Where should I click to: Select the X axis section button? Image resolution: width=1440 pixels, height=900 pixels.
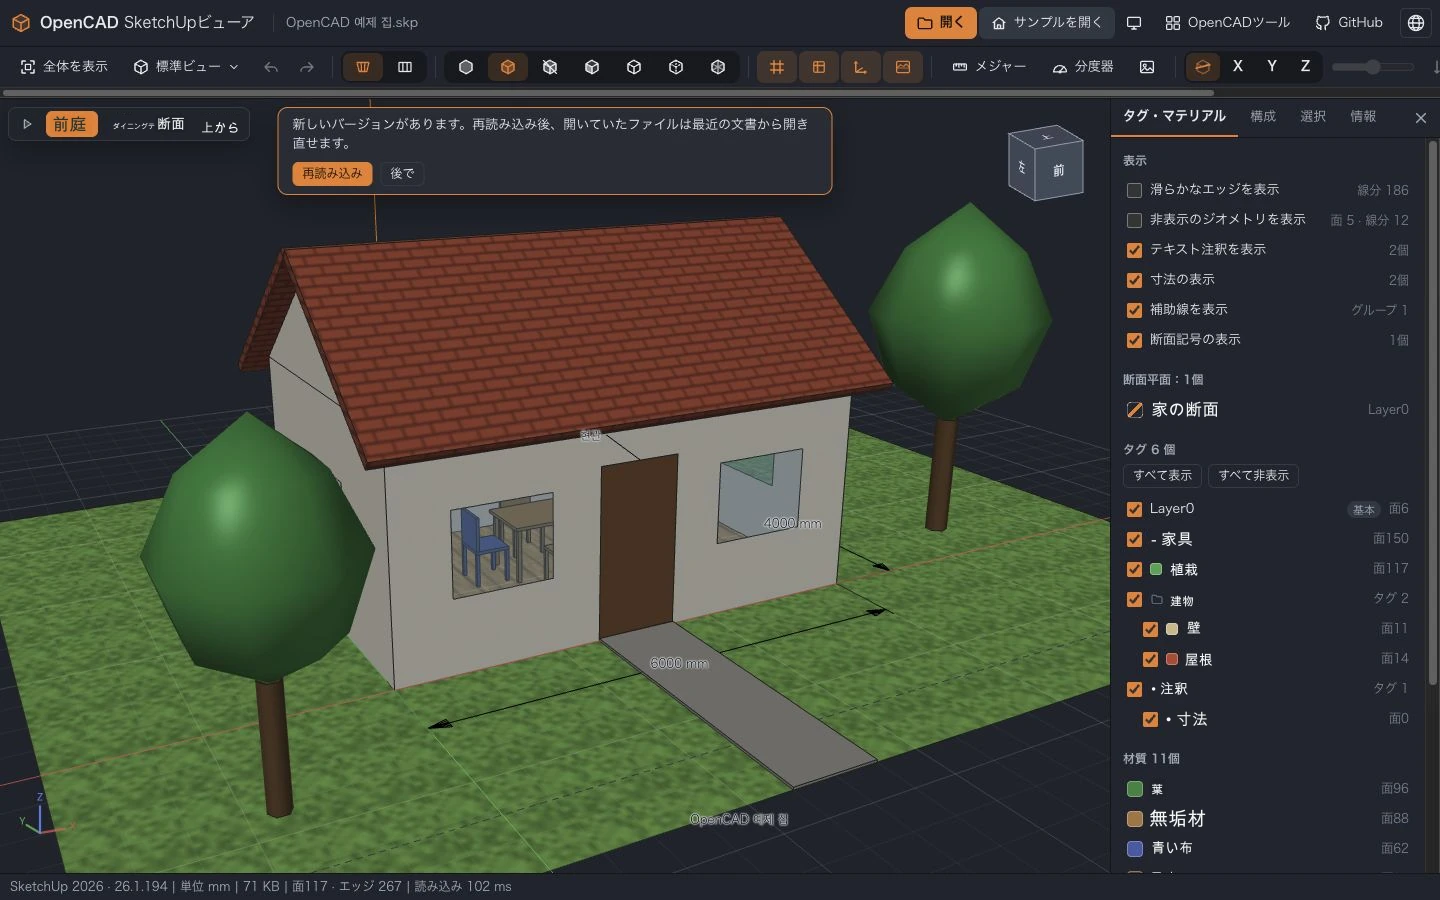1238,66
